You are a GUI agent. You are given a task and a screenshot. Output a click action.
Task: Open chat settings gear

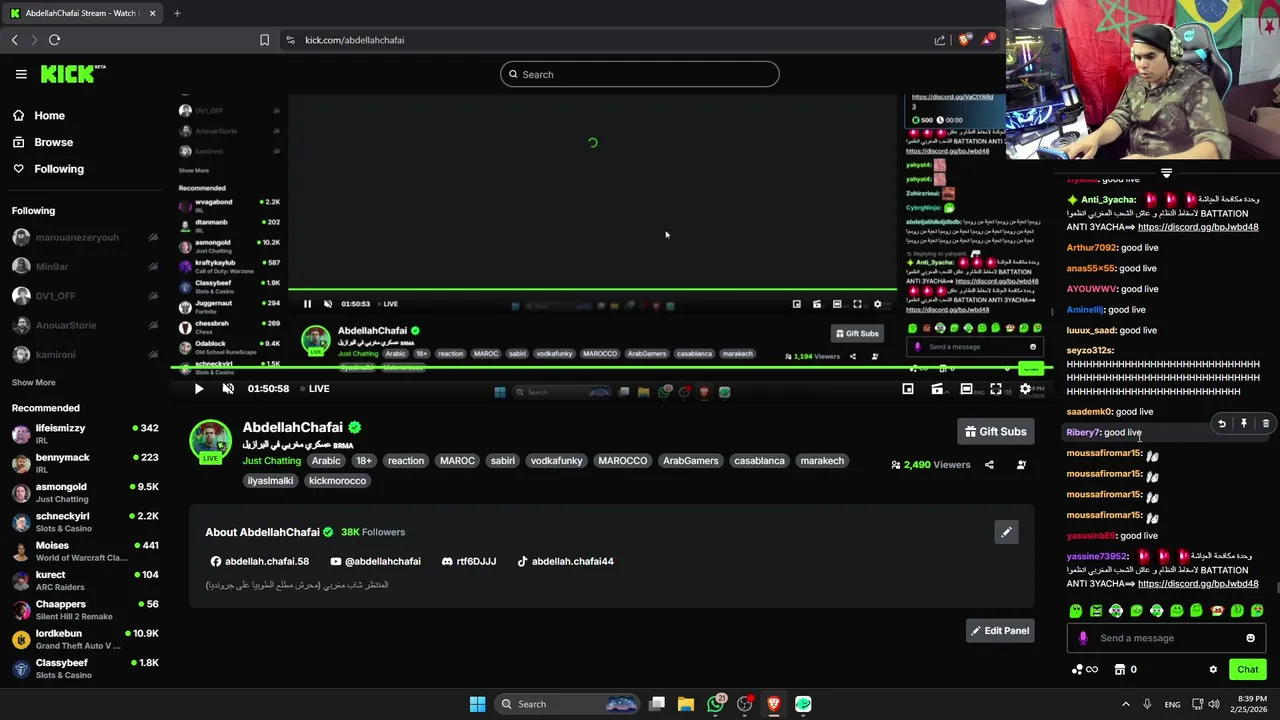pos(1213,670)
